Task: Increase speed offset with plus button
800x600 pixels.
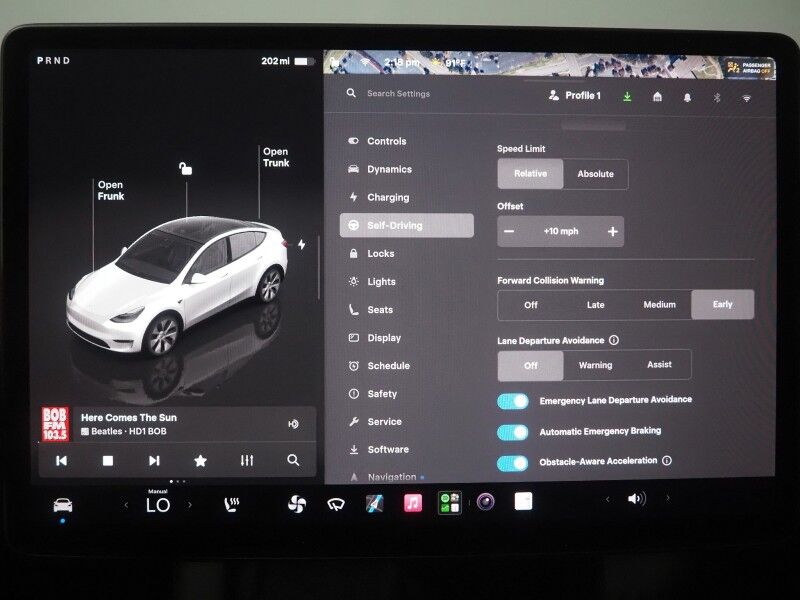Action: pos(613,232)
